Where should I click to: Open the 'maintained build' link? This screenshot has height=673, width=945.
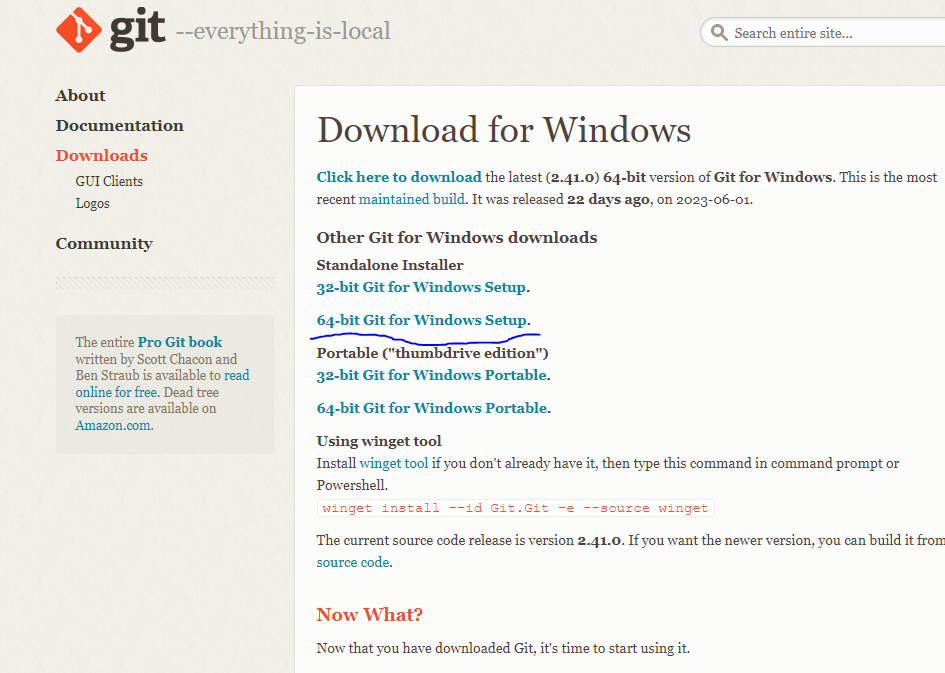pos(412,199)
